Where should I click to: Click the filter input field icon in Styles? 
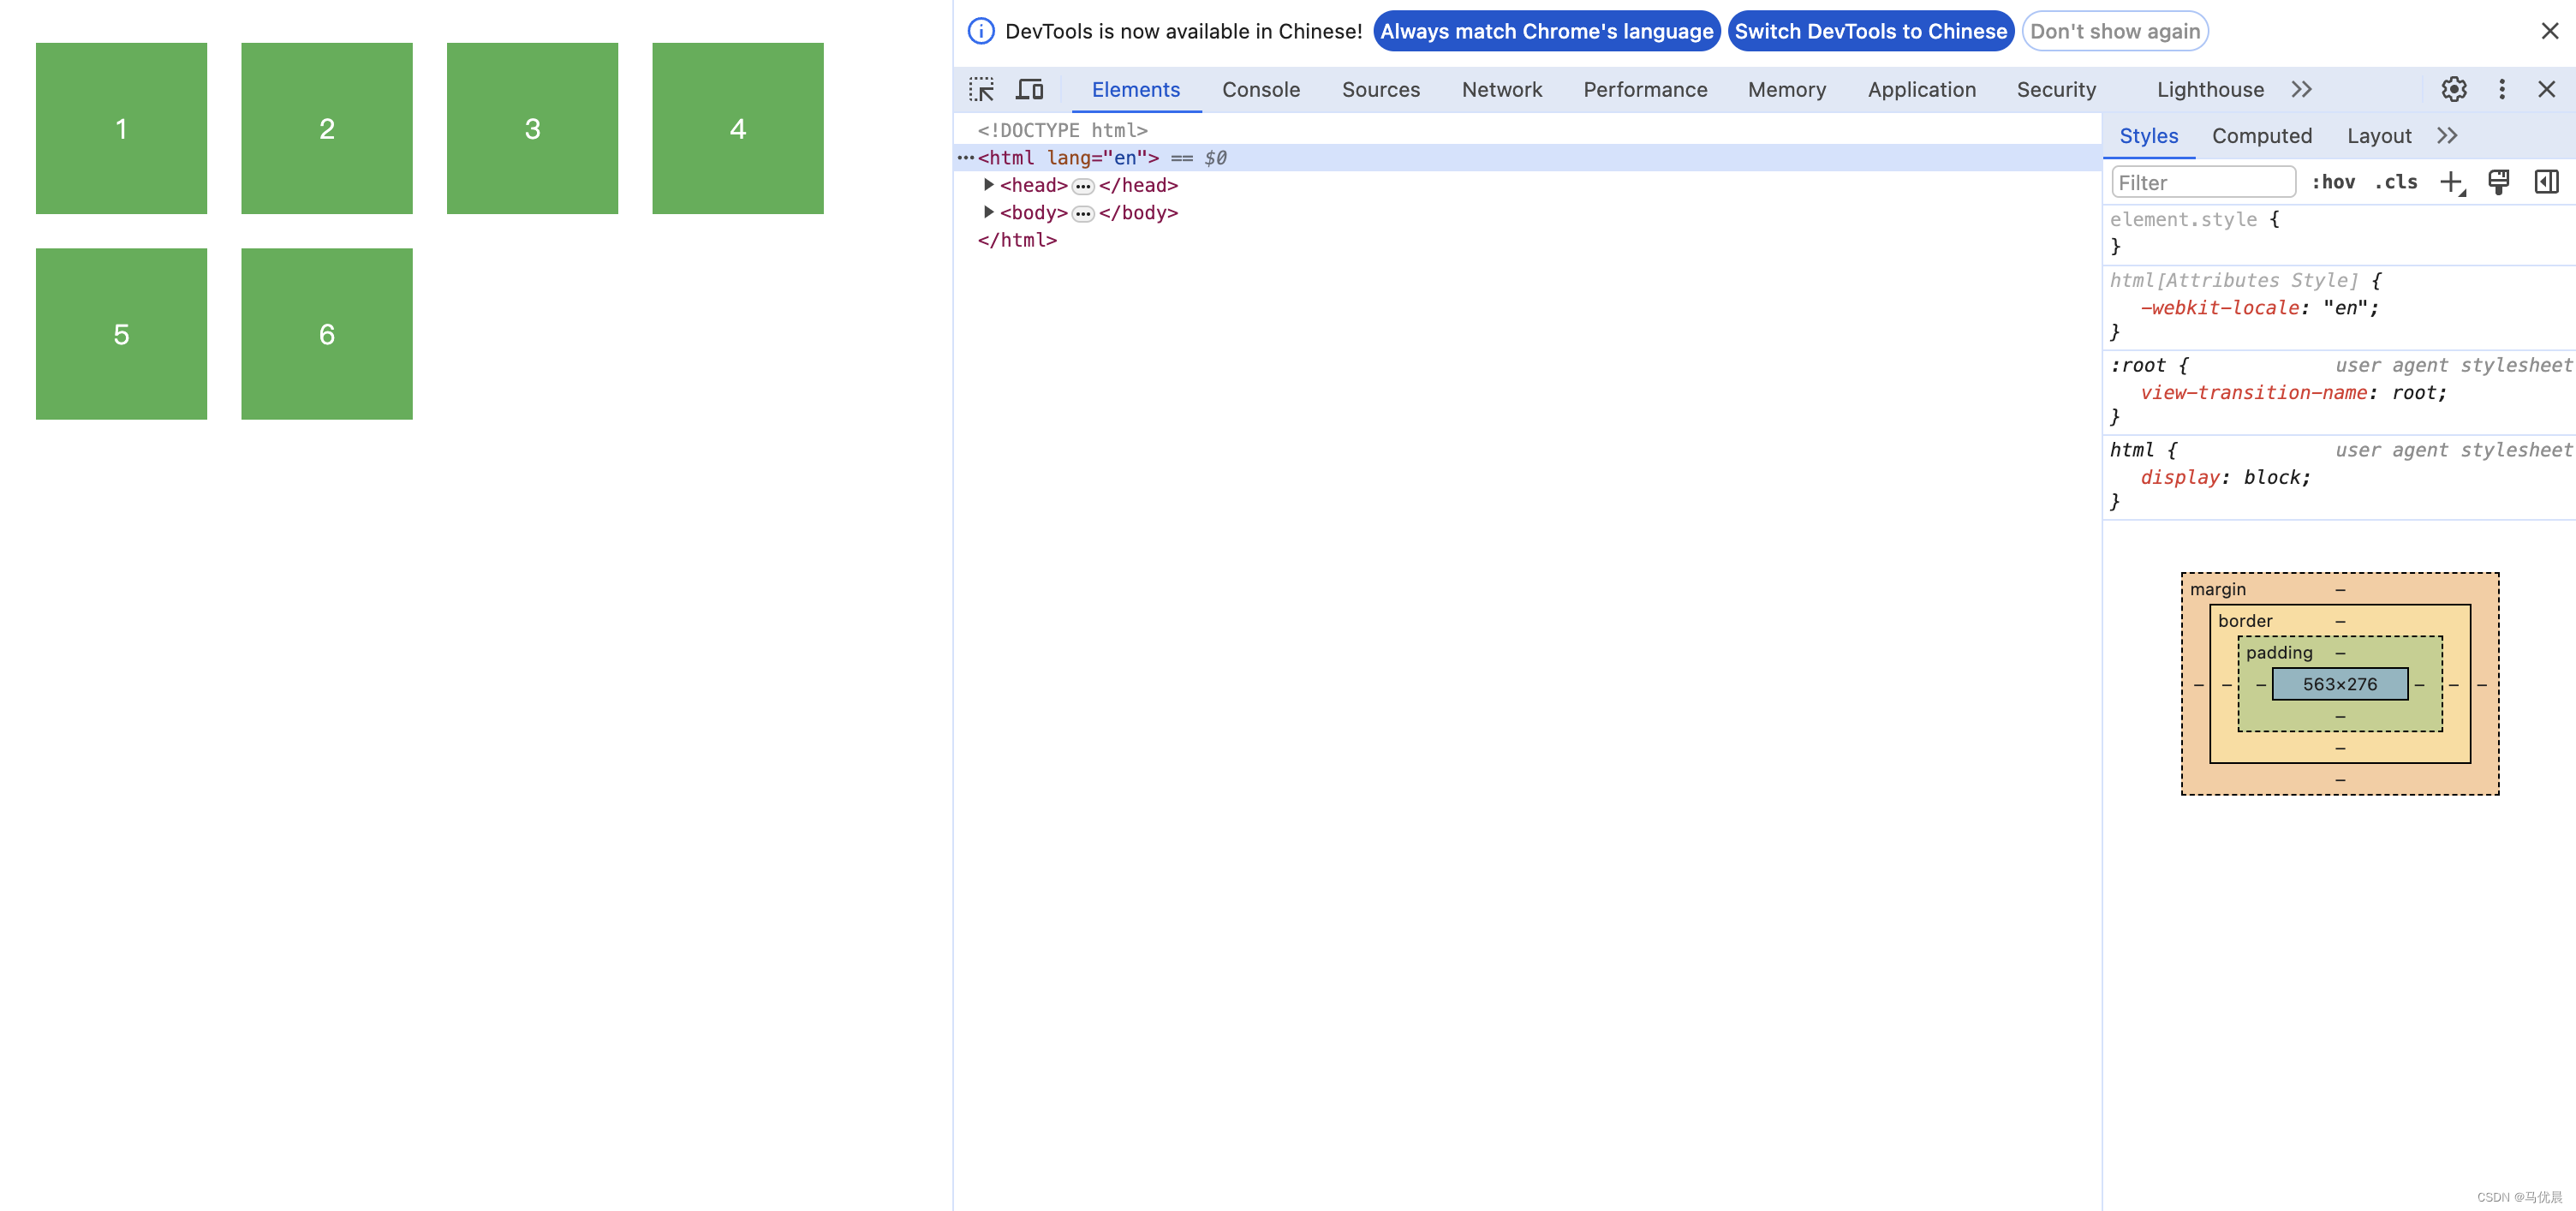coord(2202,182)
